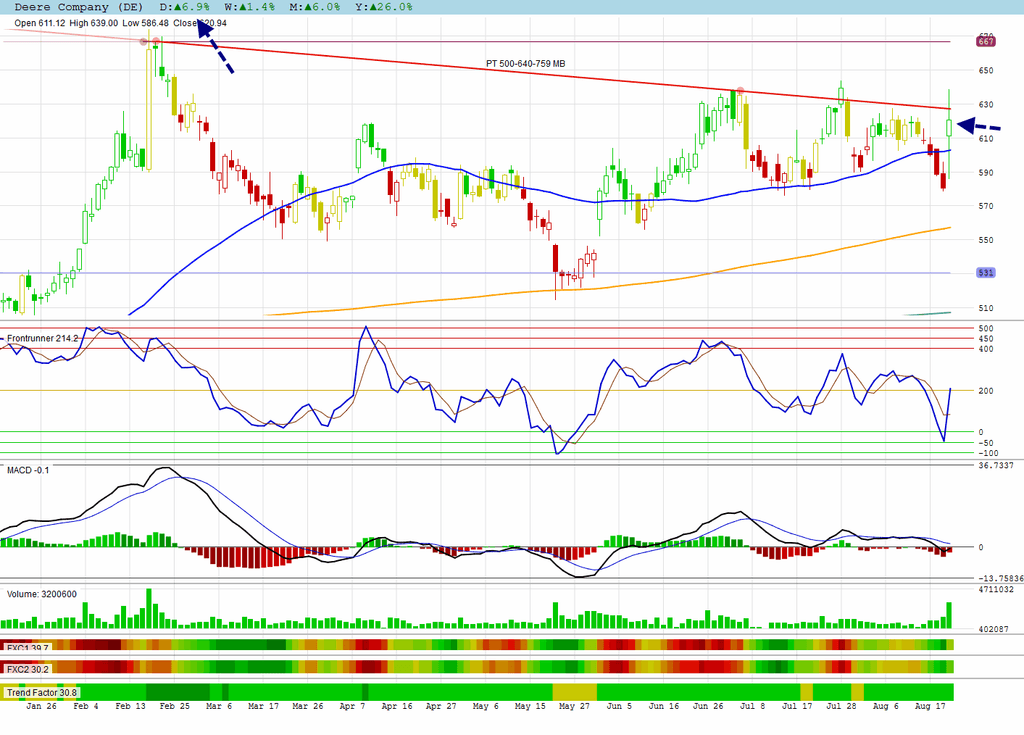Select the yearly change Y:▲26.0% value
The image size is (1024, 735).
pos(383,7)
